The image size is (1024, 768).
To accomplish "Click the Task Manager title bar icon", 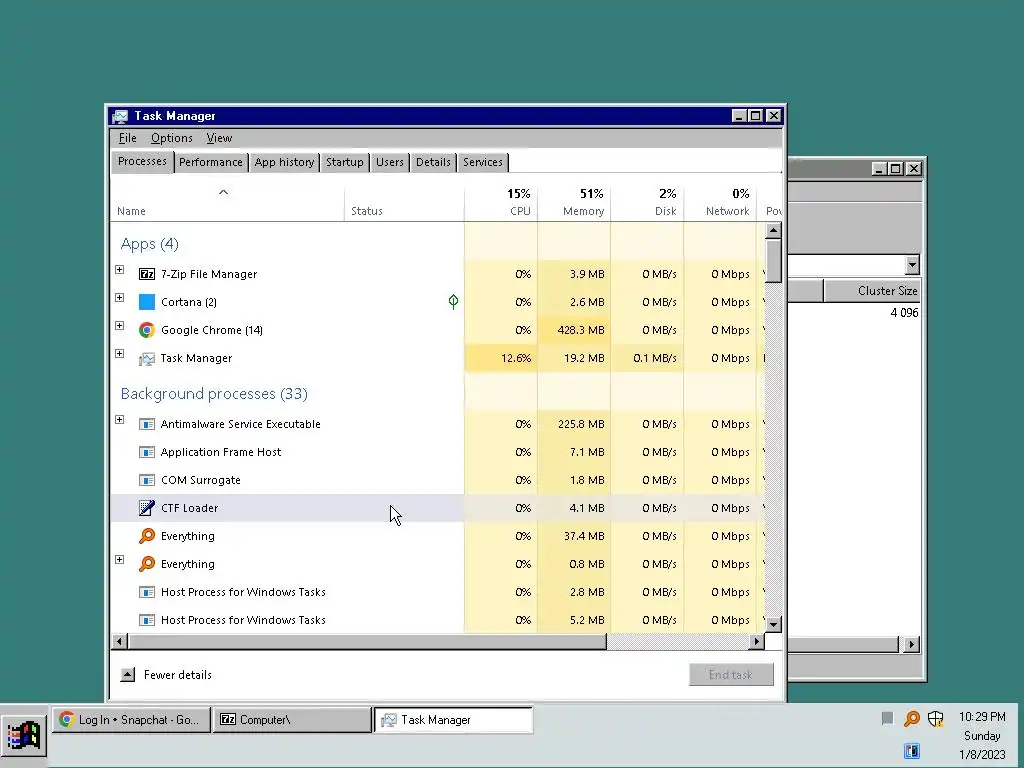I will [120, 116].
